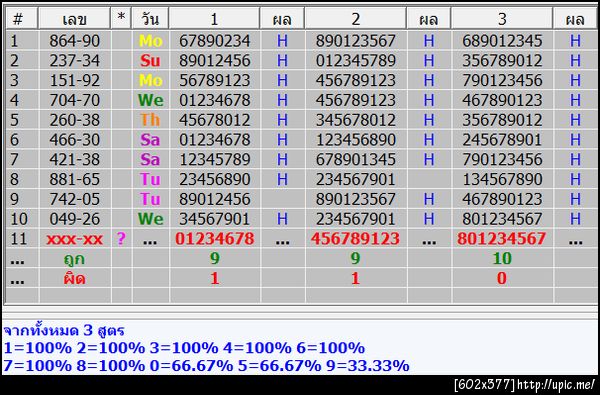Click the red '0' wrong count

[x=502, y=279]
